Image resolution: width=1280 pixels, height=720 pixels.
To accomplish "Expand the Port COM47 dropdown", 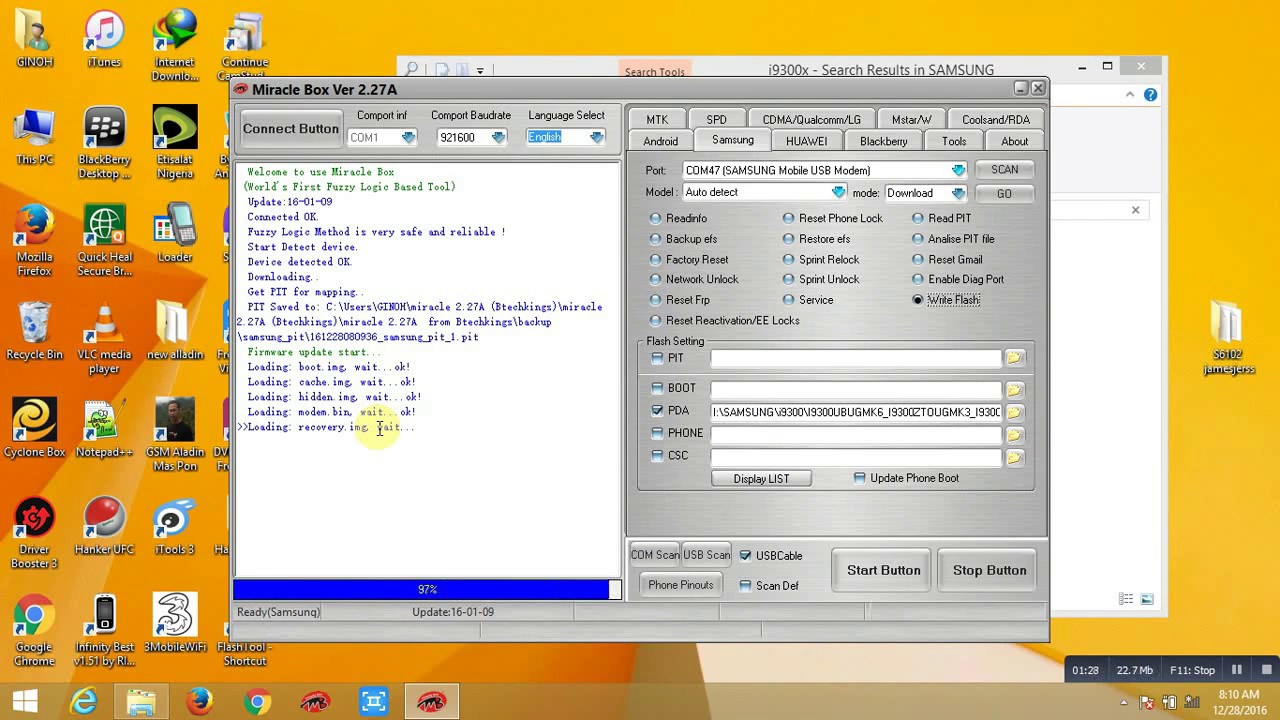I will tap(958, 170).
